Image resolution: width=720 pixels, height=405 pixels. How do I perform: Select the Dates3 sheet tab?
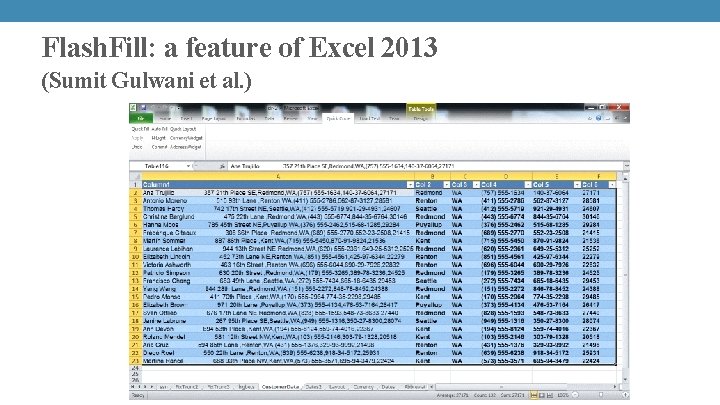tap(314, 387)
